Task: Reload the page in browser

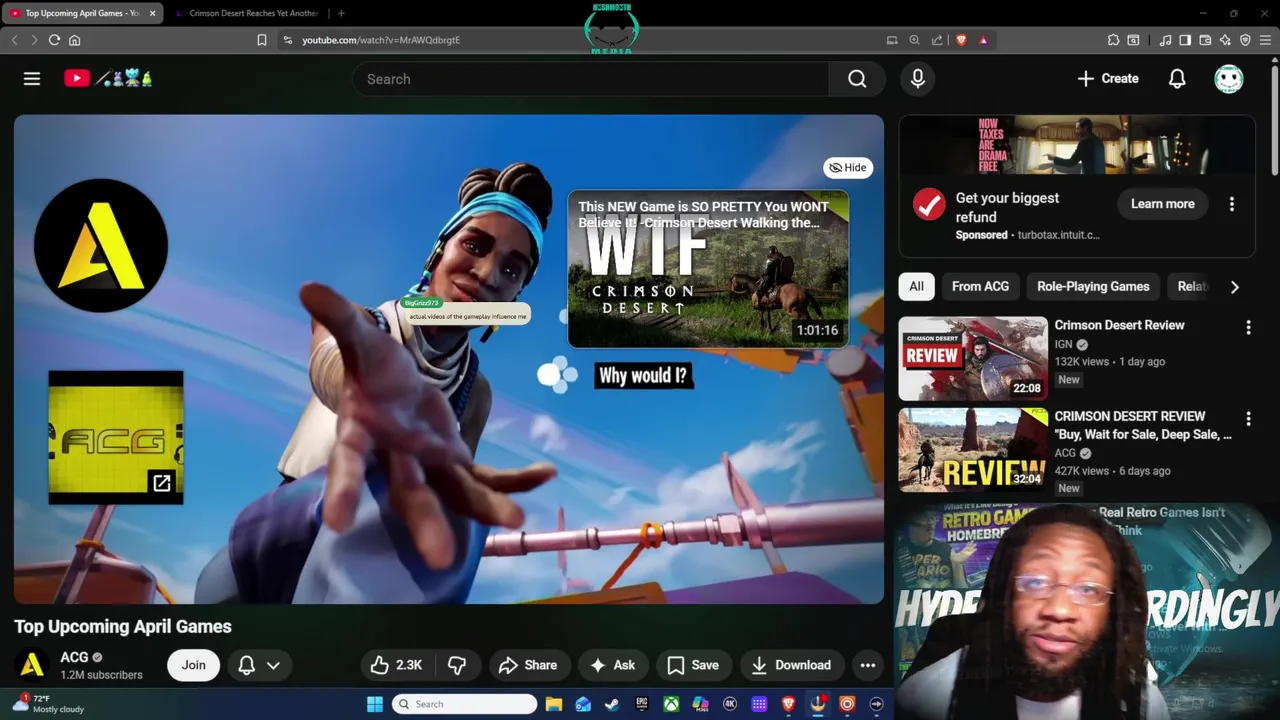Action: [54, 40]
